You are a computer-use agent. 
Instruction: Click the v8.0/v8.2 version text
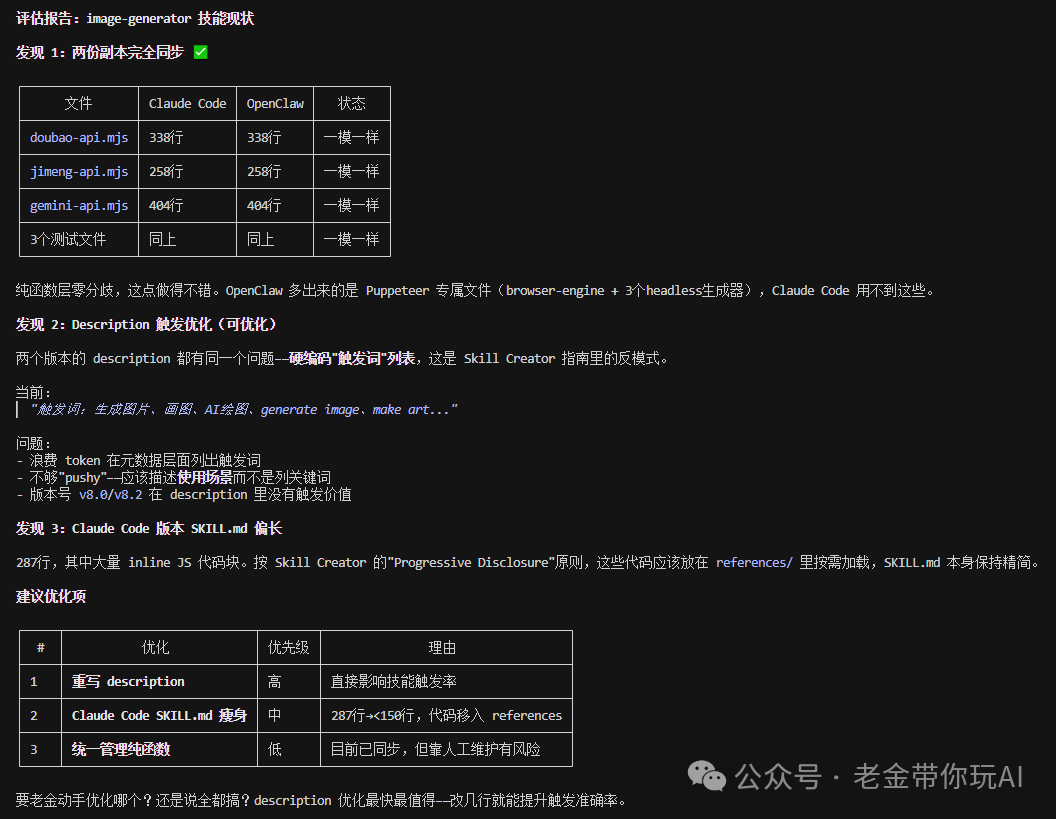110,494
